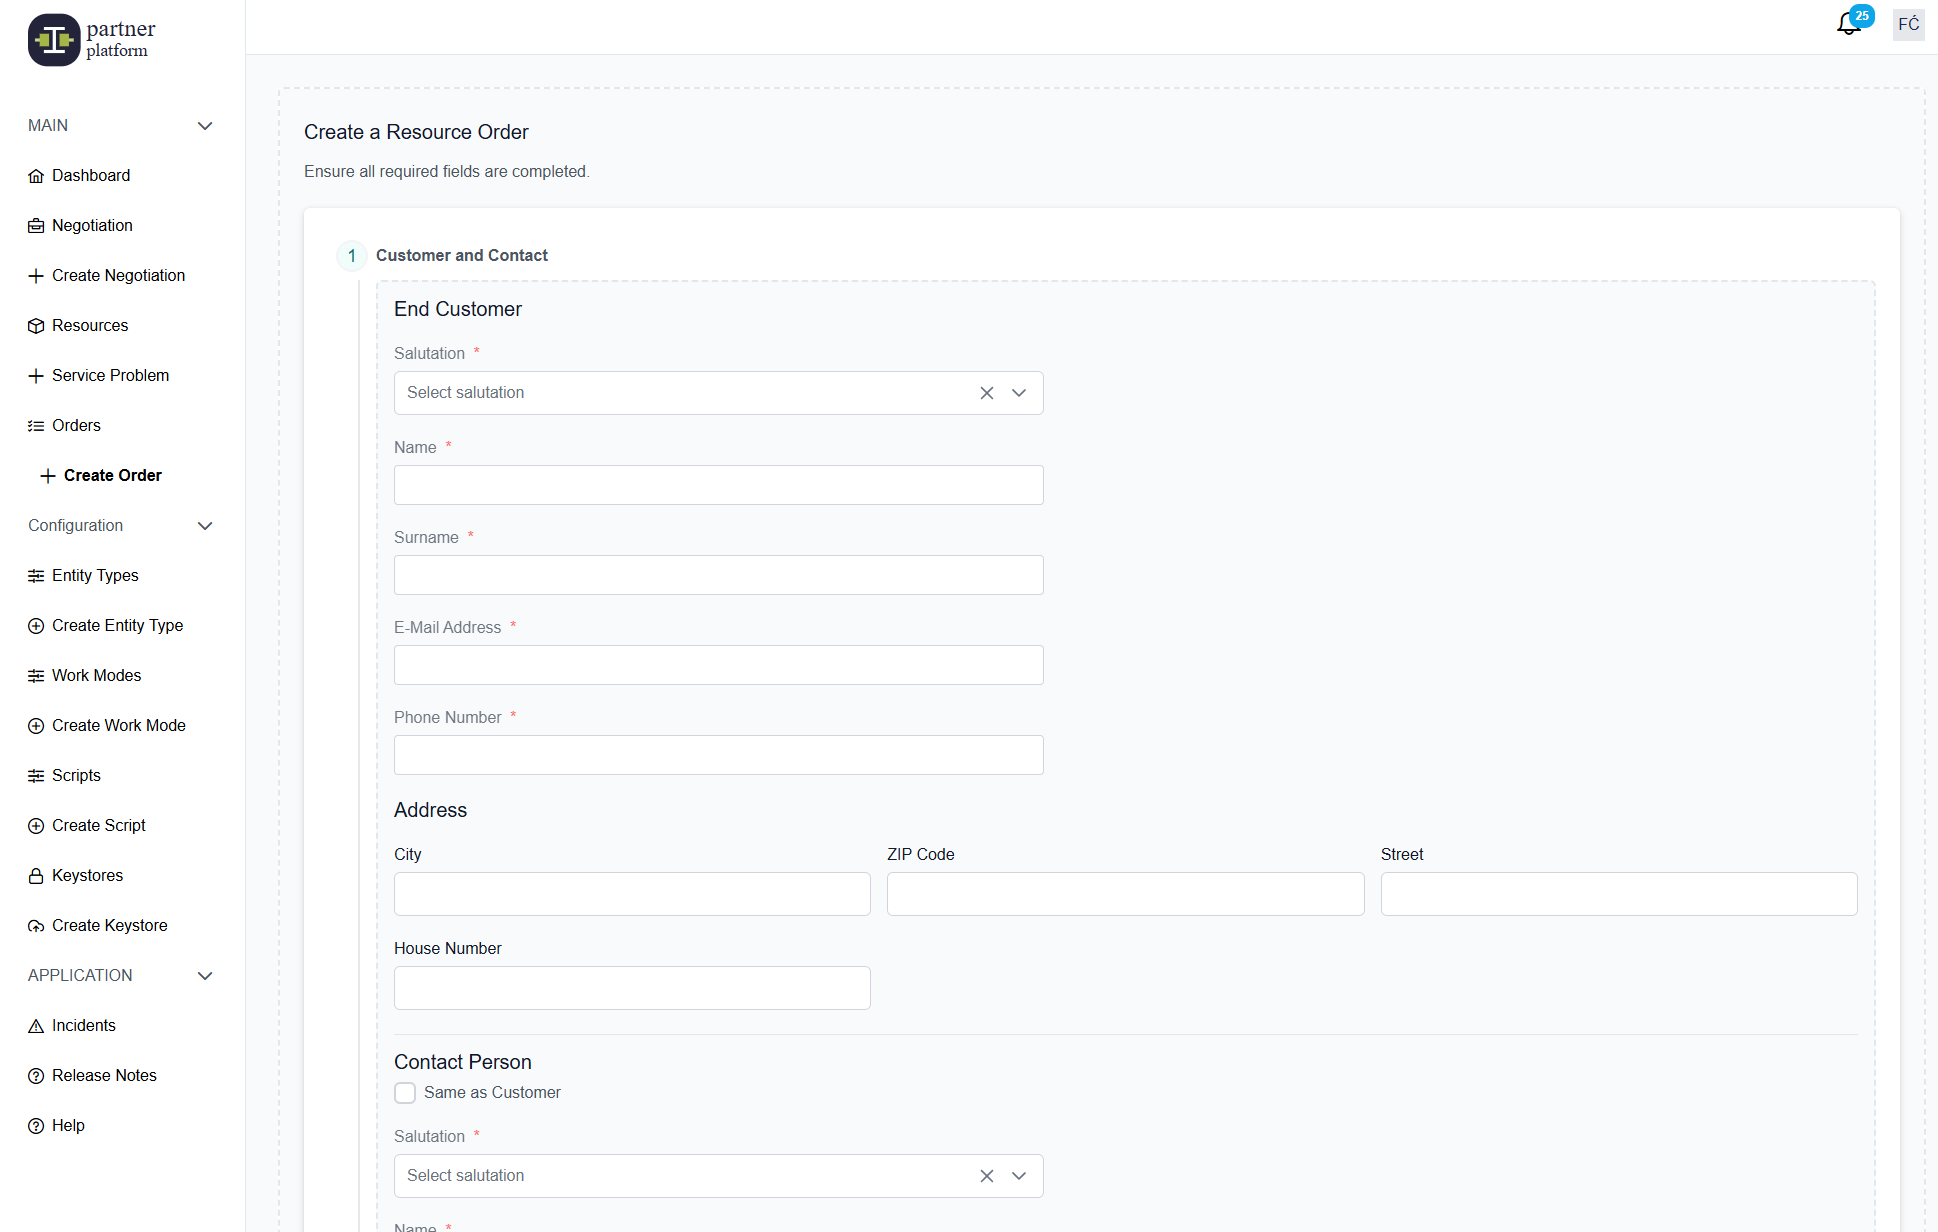Collapse the APPLICATION sidebar section
This screenshot has height=1232, width=1938.
[x=205, y=976]
